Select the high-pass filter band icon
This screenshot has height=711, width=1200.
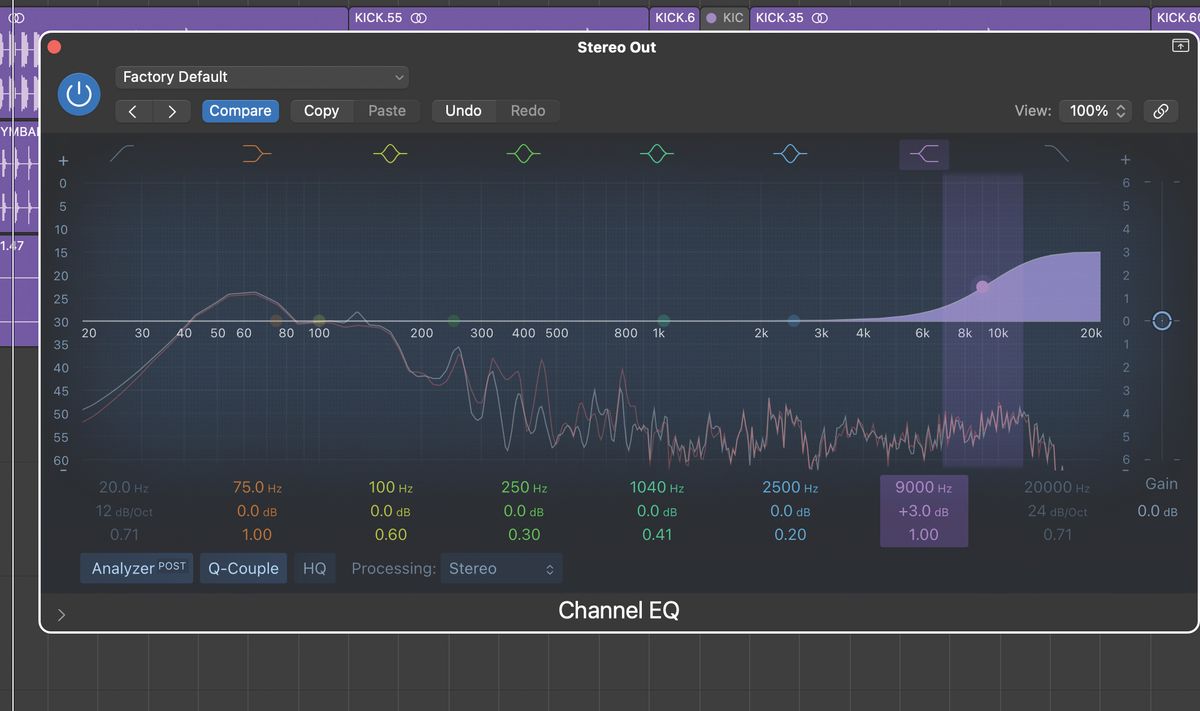pyautogui.click(x=122, y=153)
